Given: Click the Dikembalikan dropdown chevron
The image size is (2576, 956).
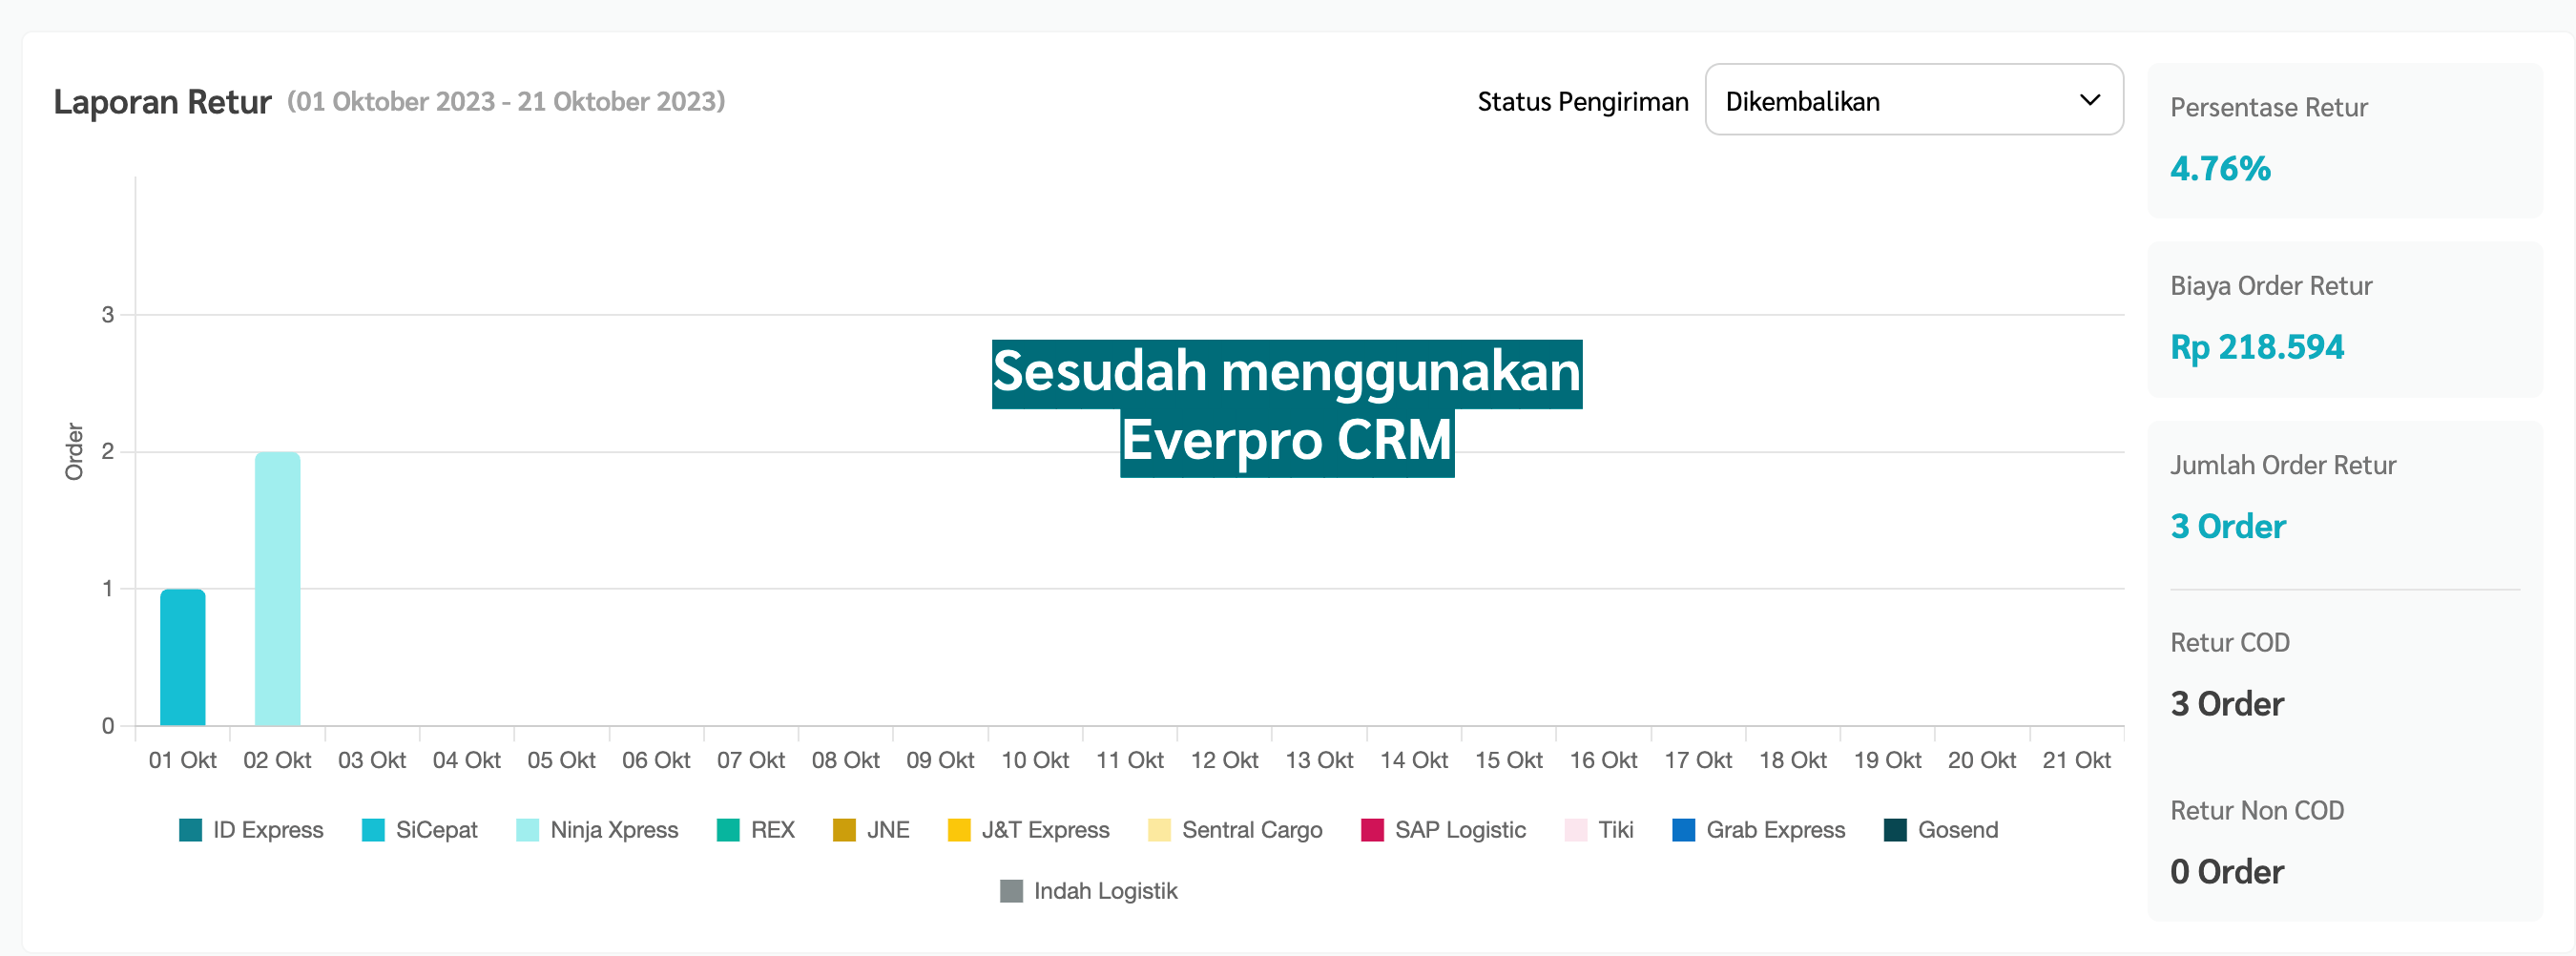Looking at the screenshot, I should (x=2089, y=100).
